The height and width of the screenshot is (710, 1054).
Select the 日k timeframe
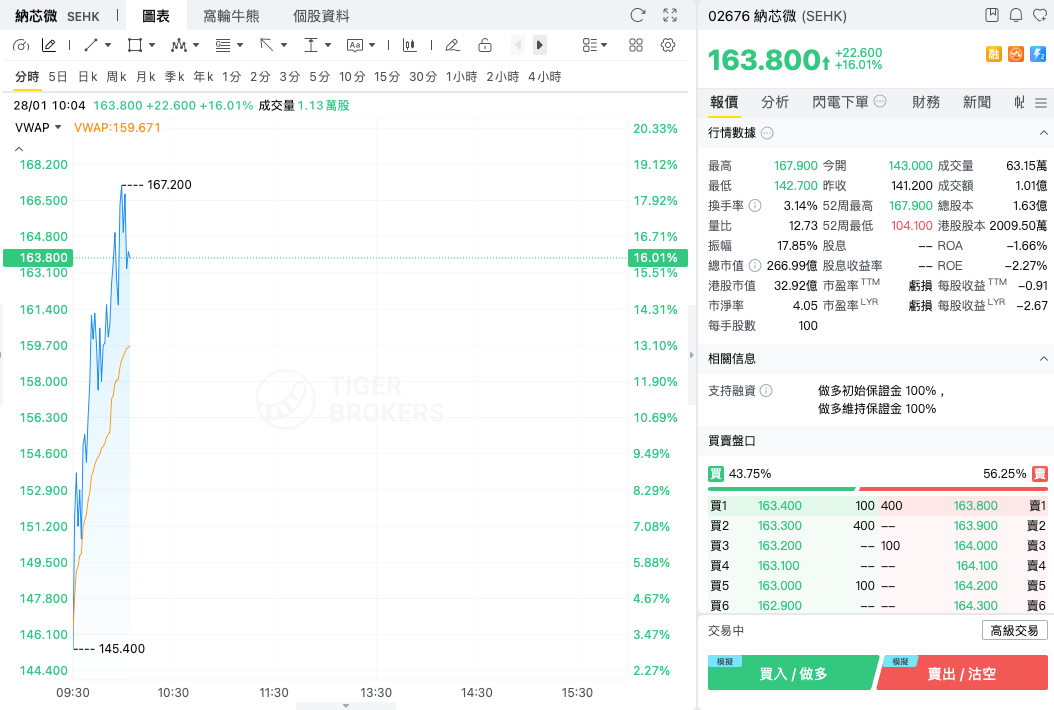coord(87,77)
